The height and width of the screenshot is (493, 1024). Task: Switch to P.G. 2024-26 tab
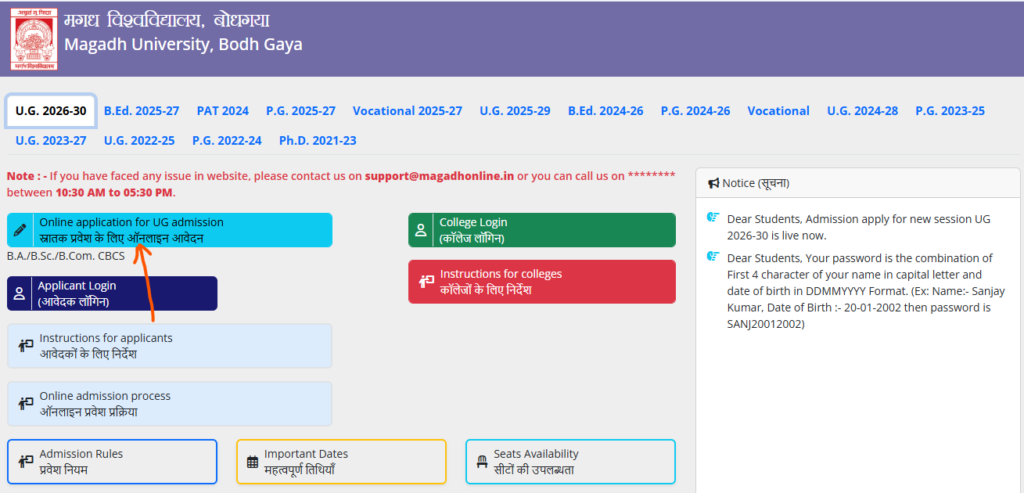click(696, 111)
